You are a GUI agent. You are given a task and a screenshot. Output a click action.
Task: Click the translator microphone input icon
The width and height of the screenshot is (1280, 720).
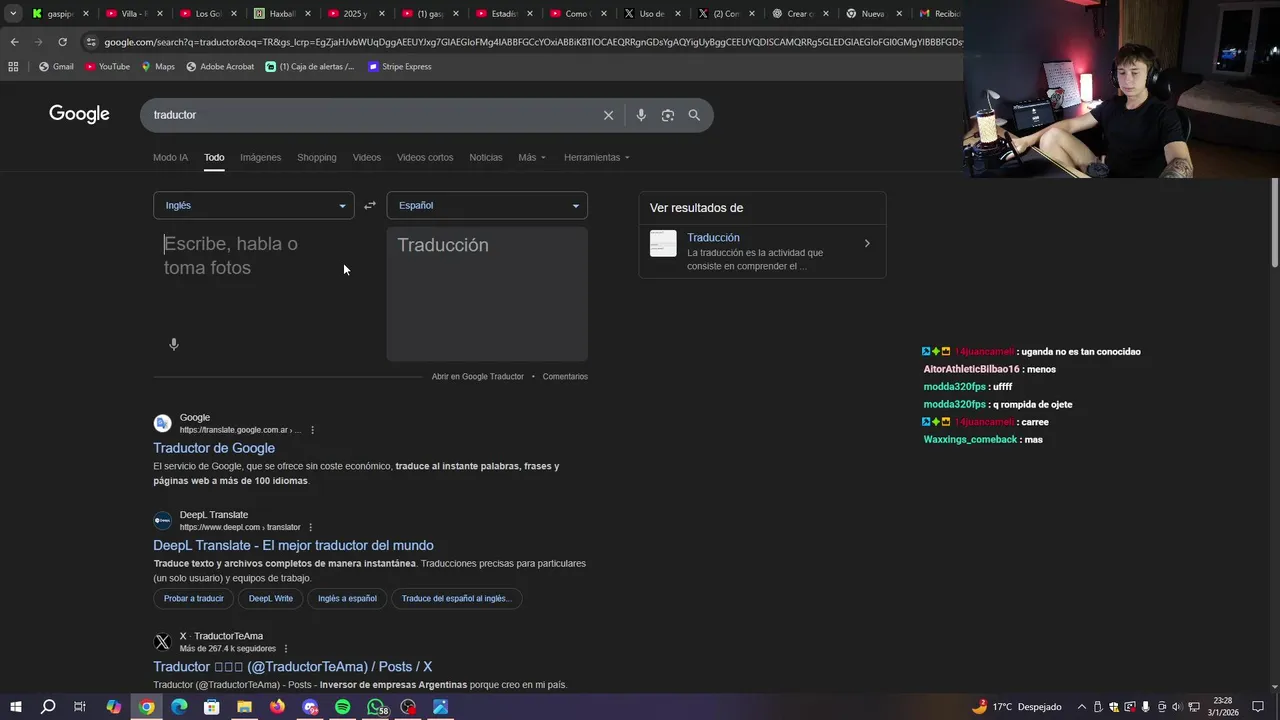pyautogui.click(x=174, y=344)
